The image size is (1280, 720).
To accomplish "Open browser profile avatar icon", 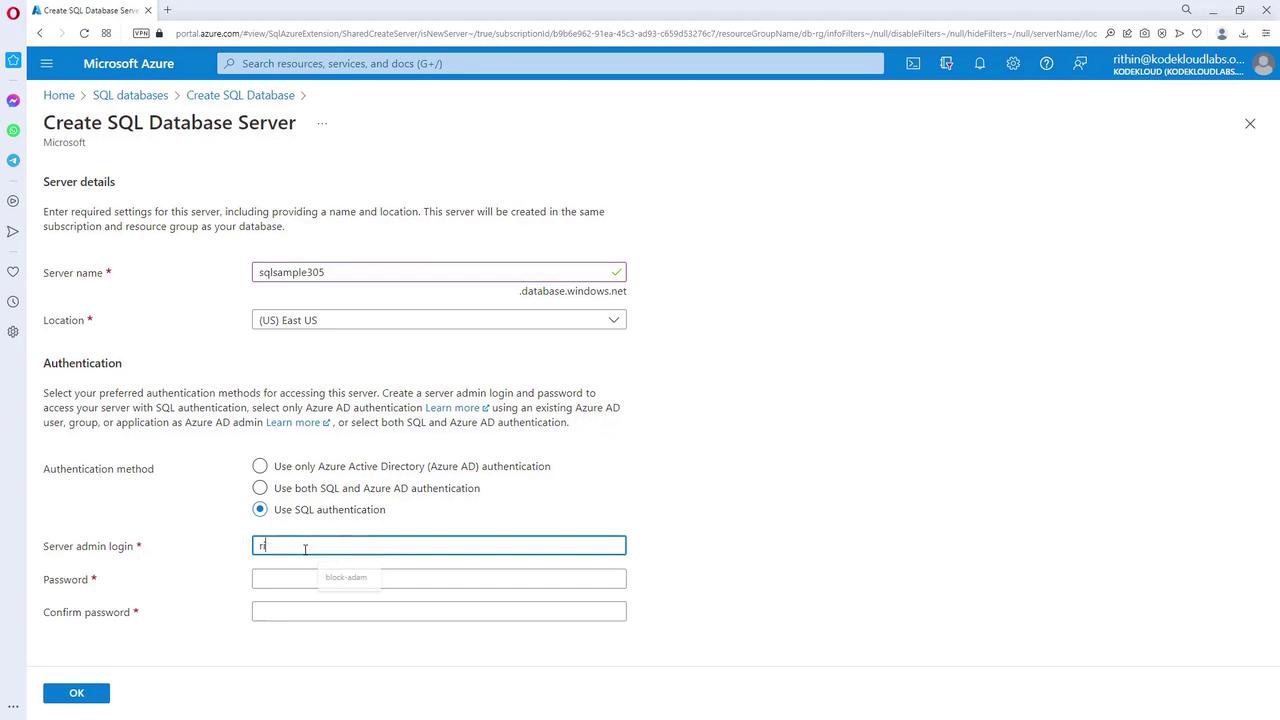I will click(1221, 33).
